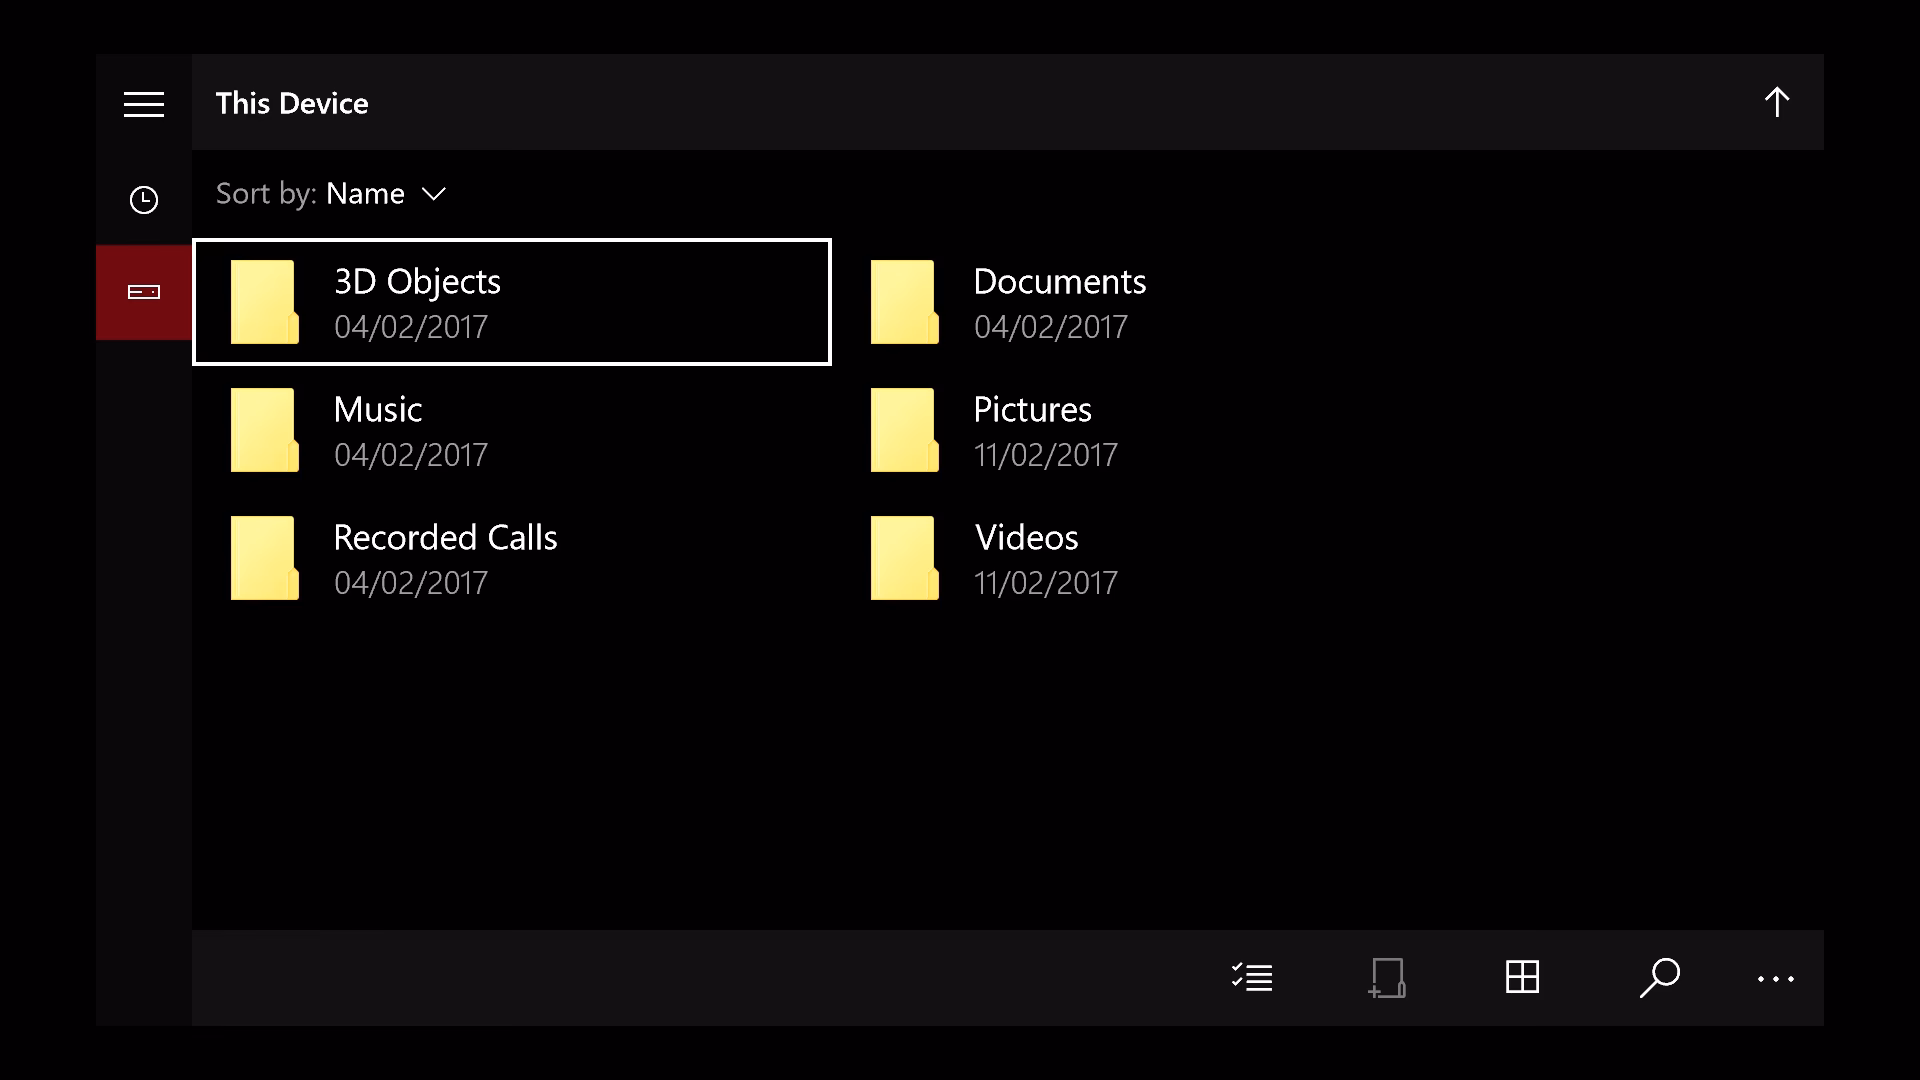Select the highlighted 3D Objects entry

512,301
